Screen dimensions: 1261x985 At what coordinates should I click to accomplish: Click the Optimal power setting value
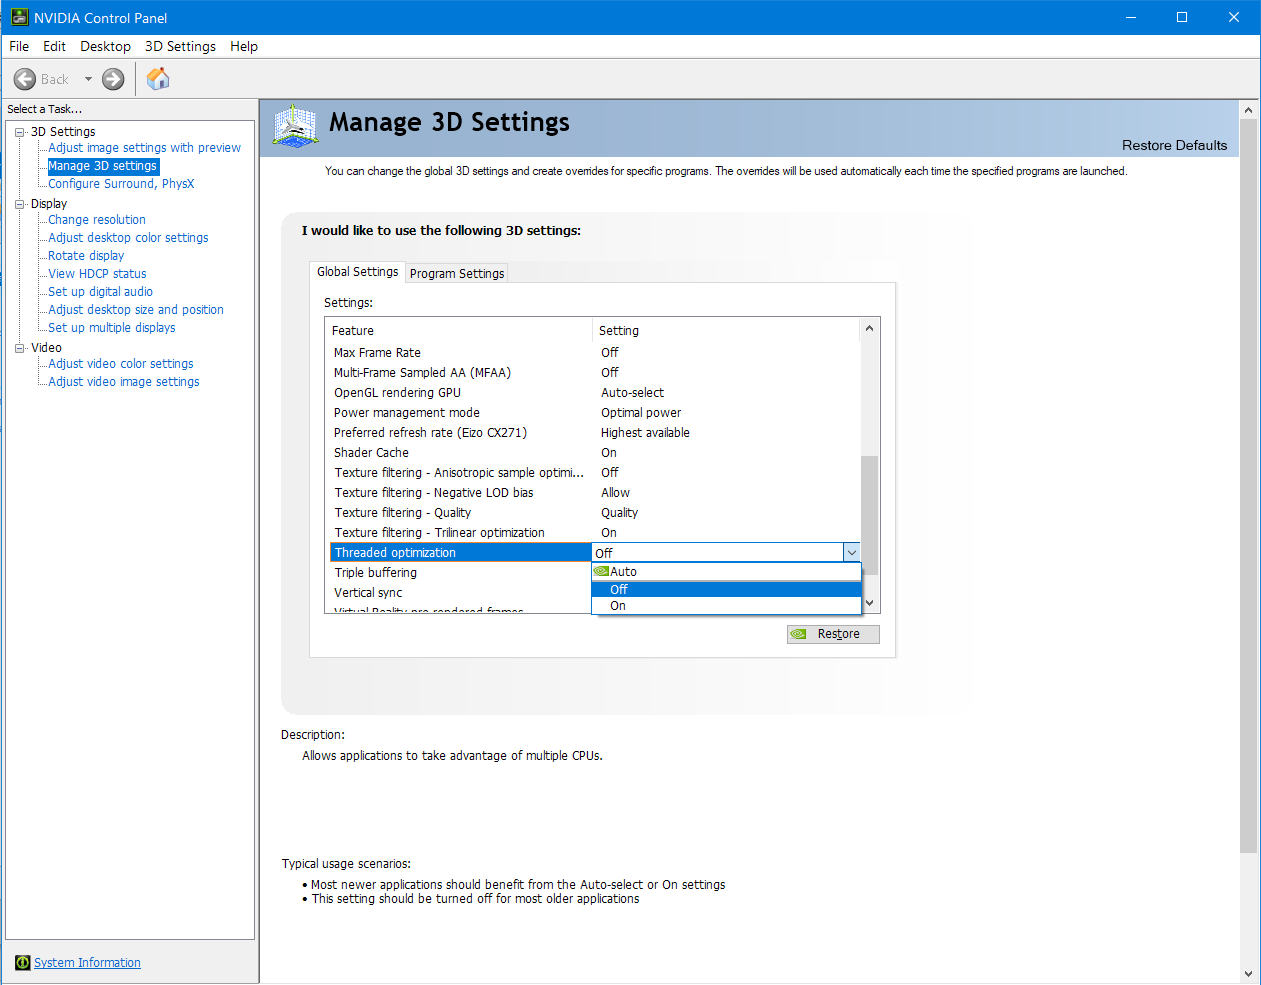click(641, 413)
